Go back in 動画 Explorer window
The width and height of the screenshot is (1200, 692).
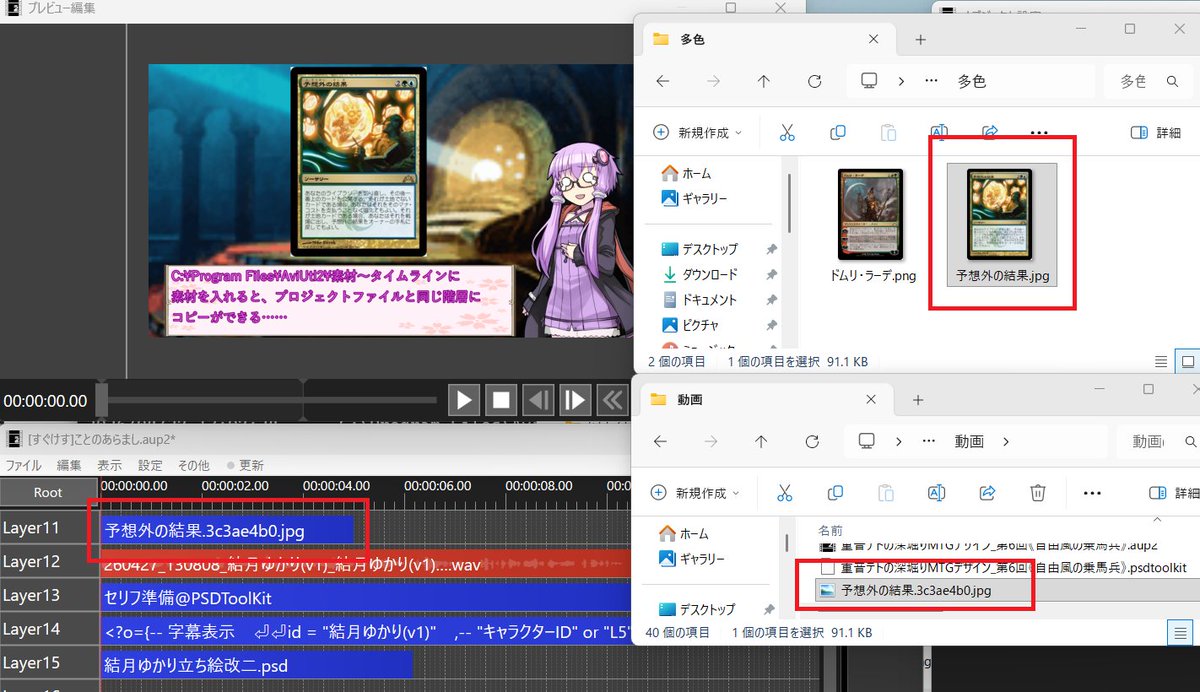click(x=660, y=441)
